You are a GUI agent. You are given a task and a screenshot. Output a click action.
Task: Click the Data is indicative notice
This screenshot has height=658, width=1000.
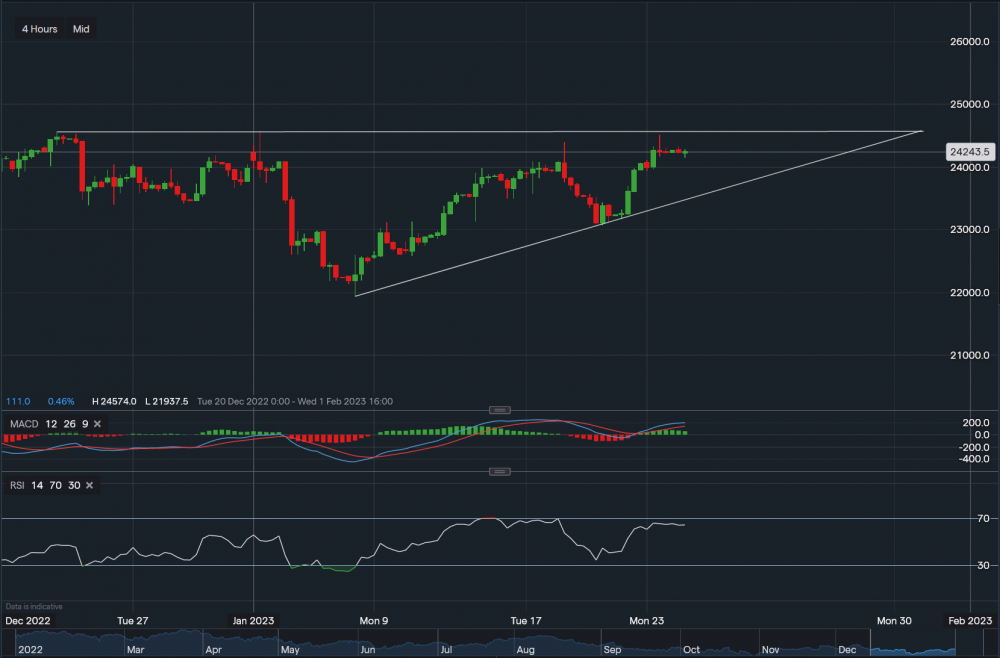[33, 606]
